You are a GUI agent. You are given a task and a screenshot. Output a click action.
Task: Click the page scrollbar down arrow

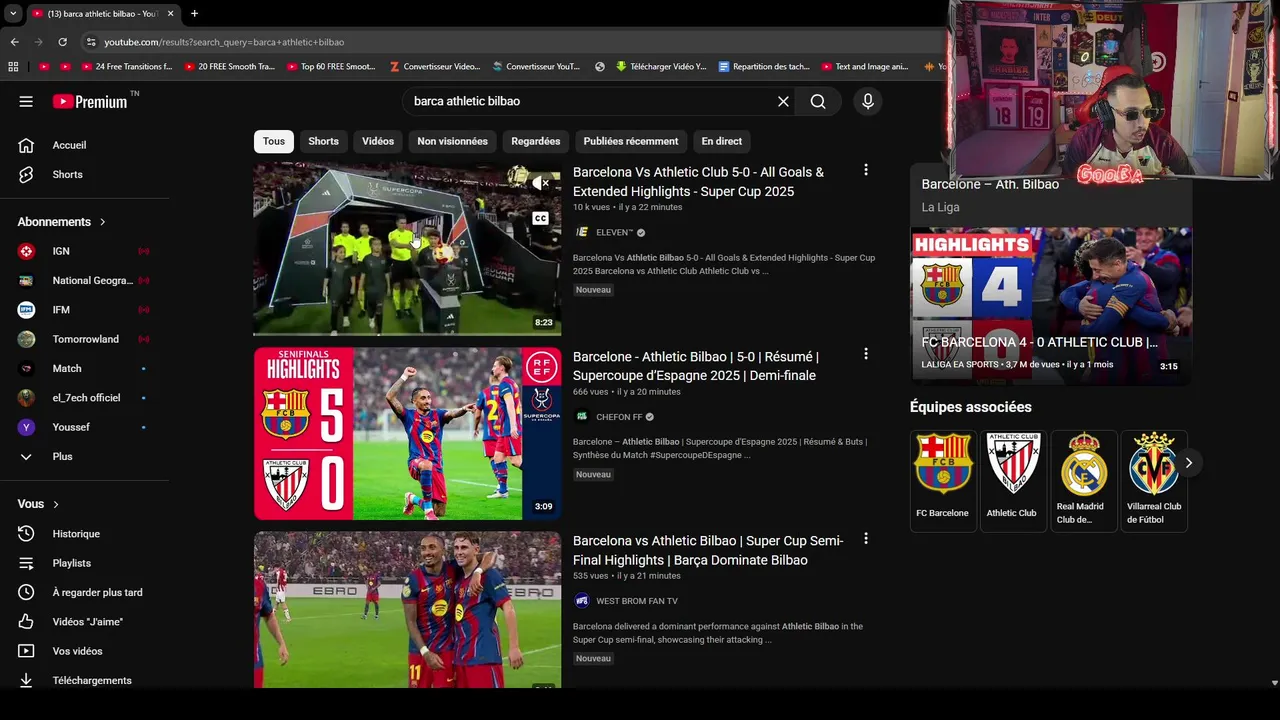[1273, 683]
